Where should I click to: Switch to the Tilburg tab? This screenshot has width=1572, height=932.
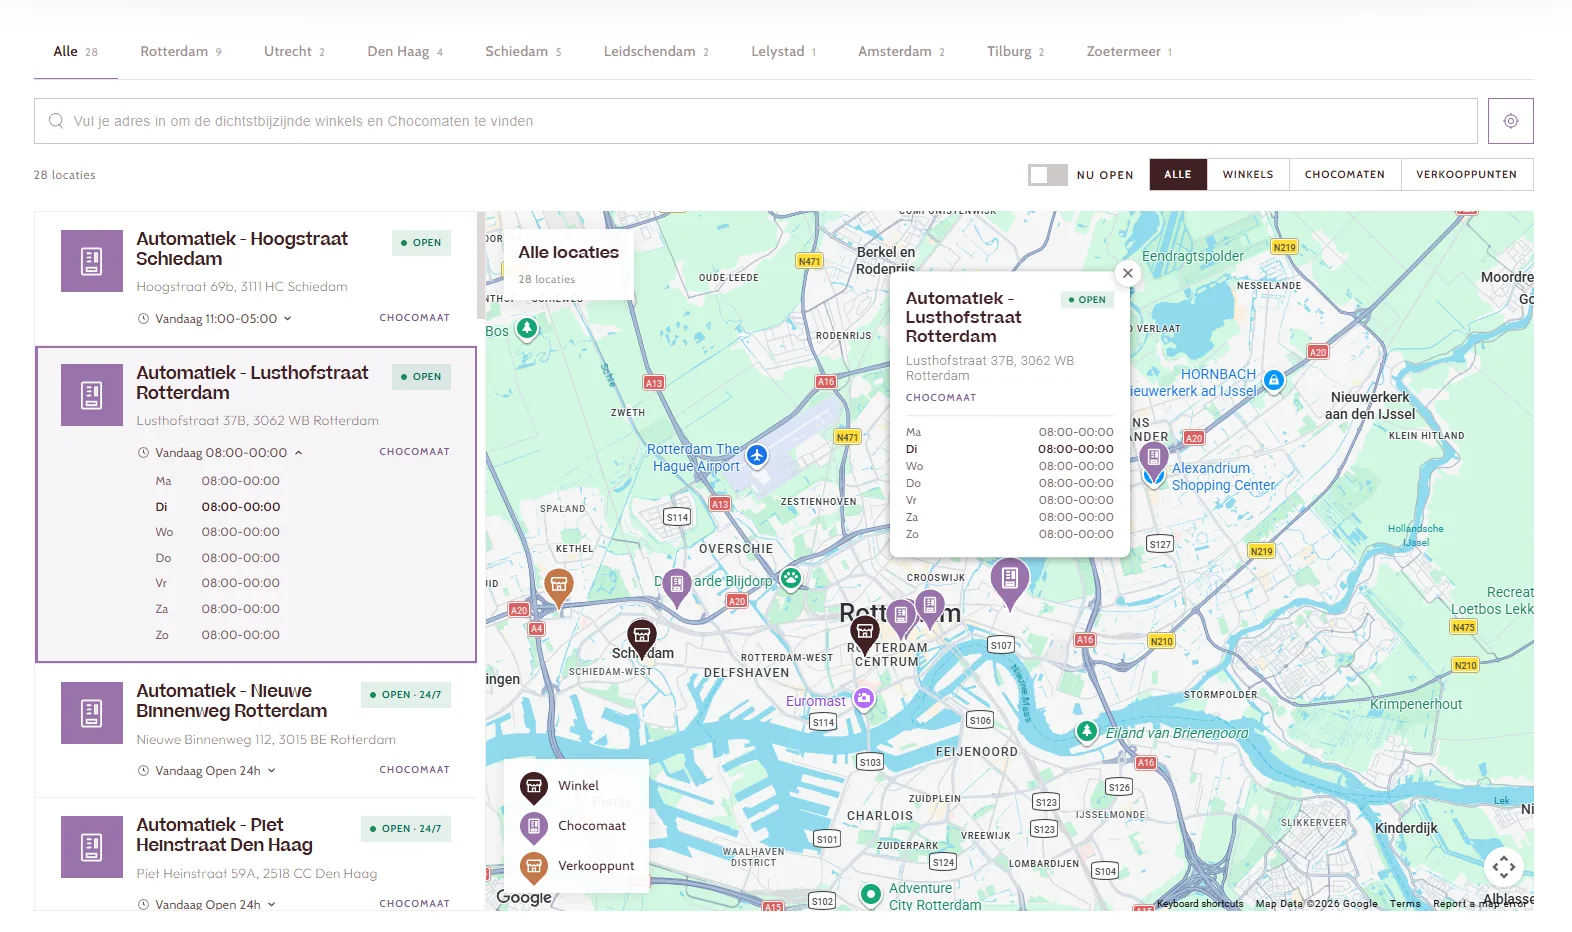point(1016,52)
